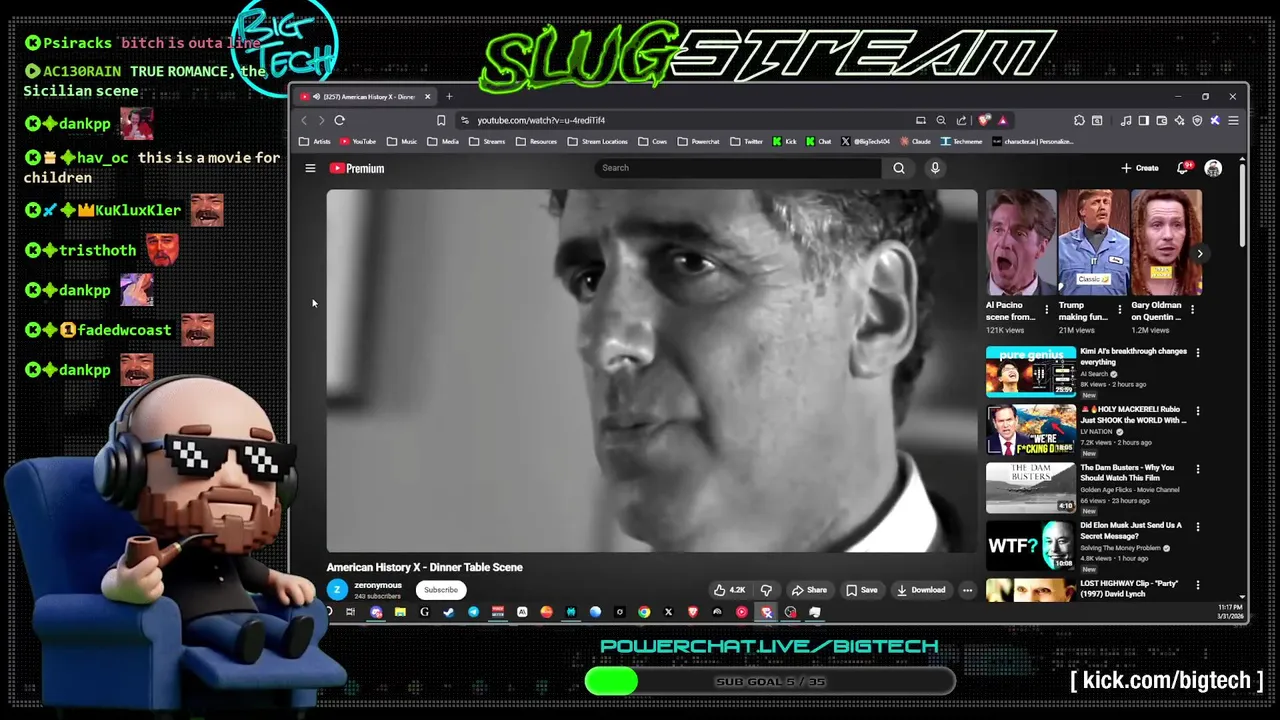Open the Techmeme bookmark
1280x720 pixels.
click(962, 142)
